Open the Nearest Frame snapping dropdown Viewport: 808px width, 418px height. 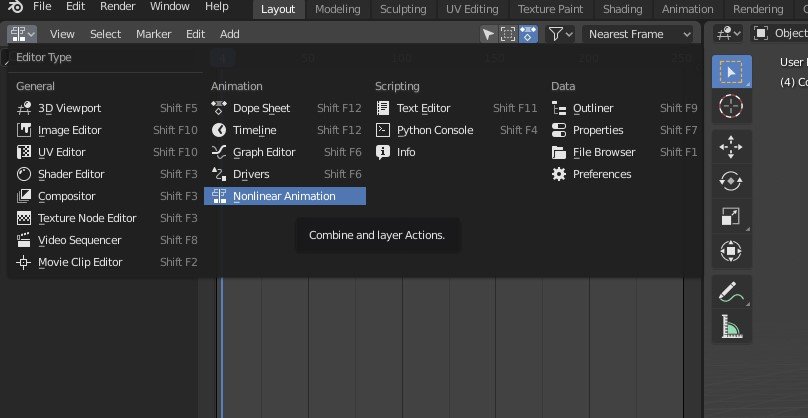[639, 34]
